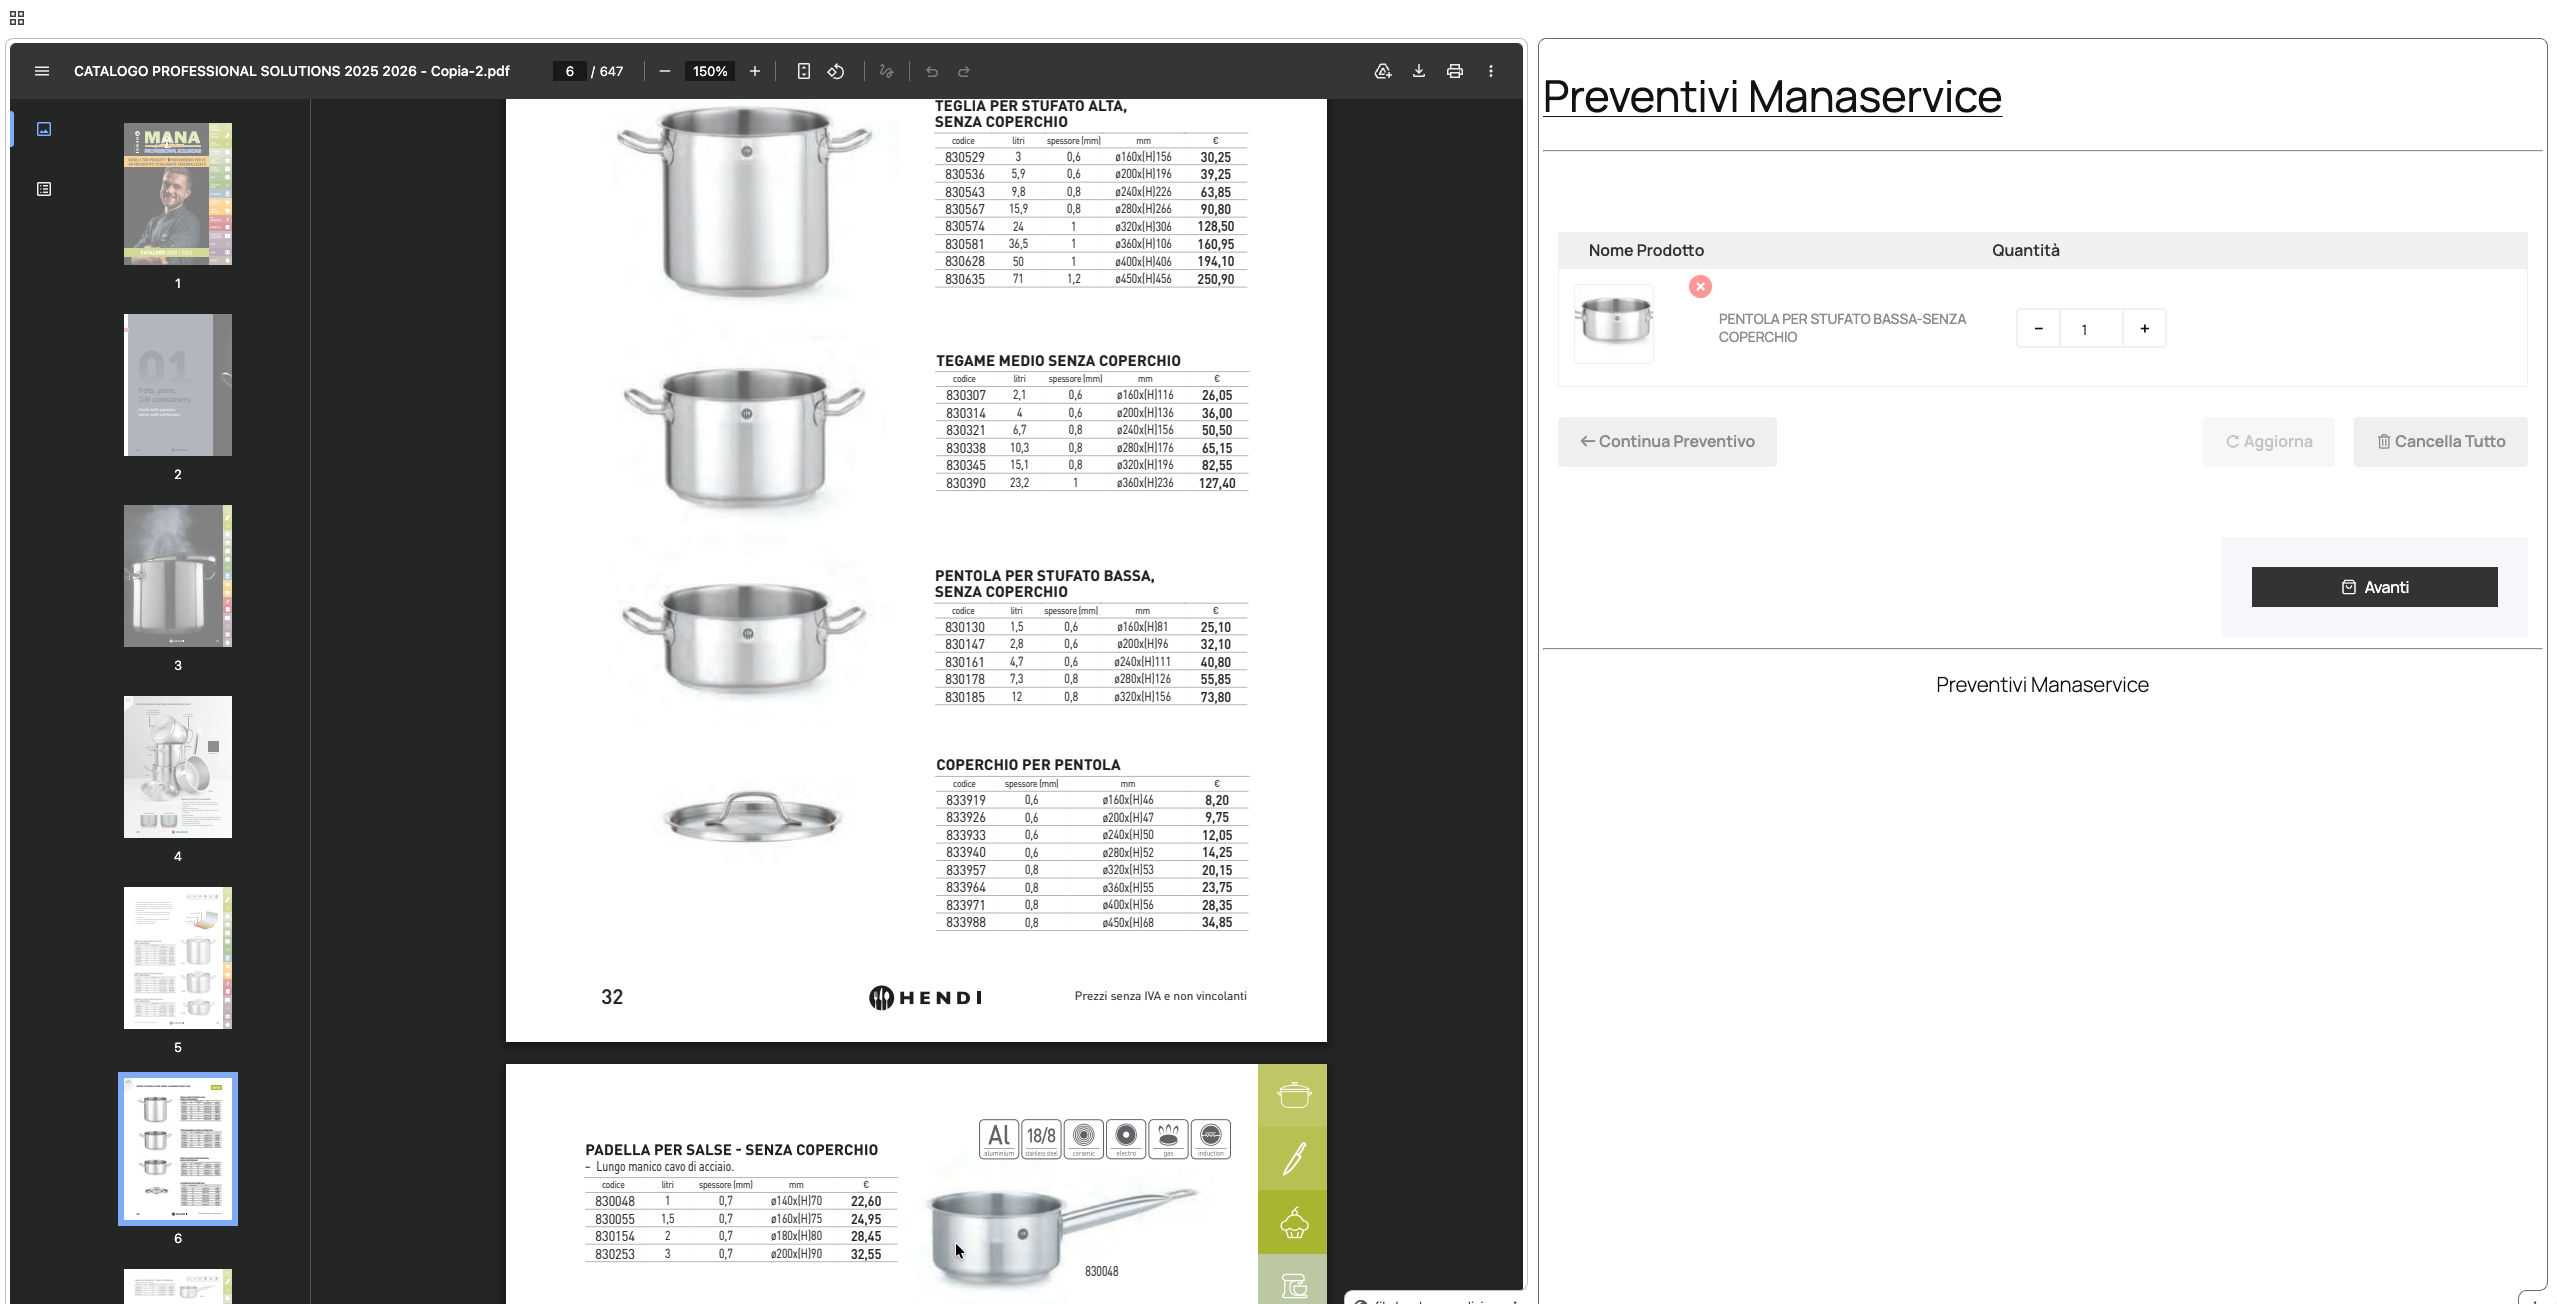Click the 18/8 stainless steel icon
Screen dimensions: 2557x1304
(x=1041, y=1139)
